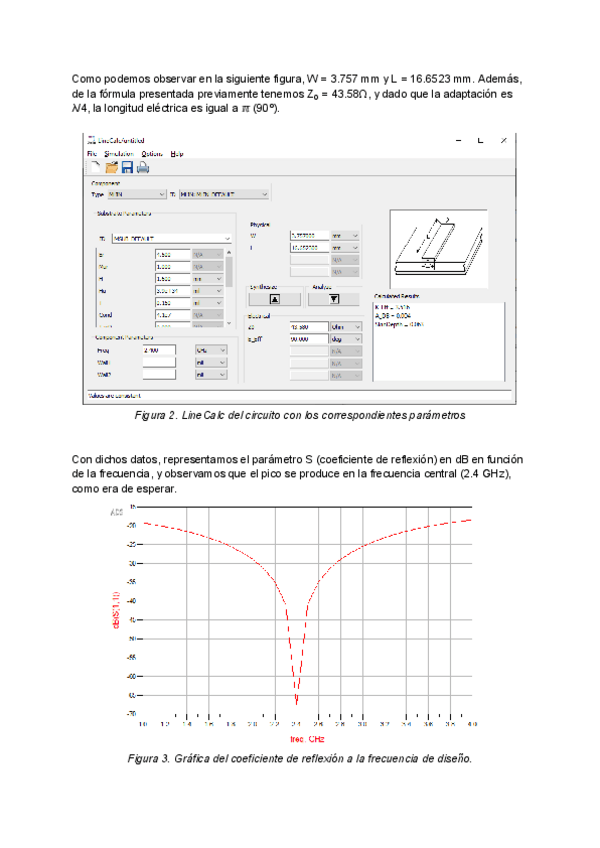Viewport: 600px width, 848px height.
Task: Expand the substrate ID MSub dropdown
Action: (172, 238)
